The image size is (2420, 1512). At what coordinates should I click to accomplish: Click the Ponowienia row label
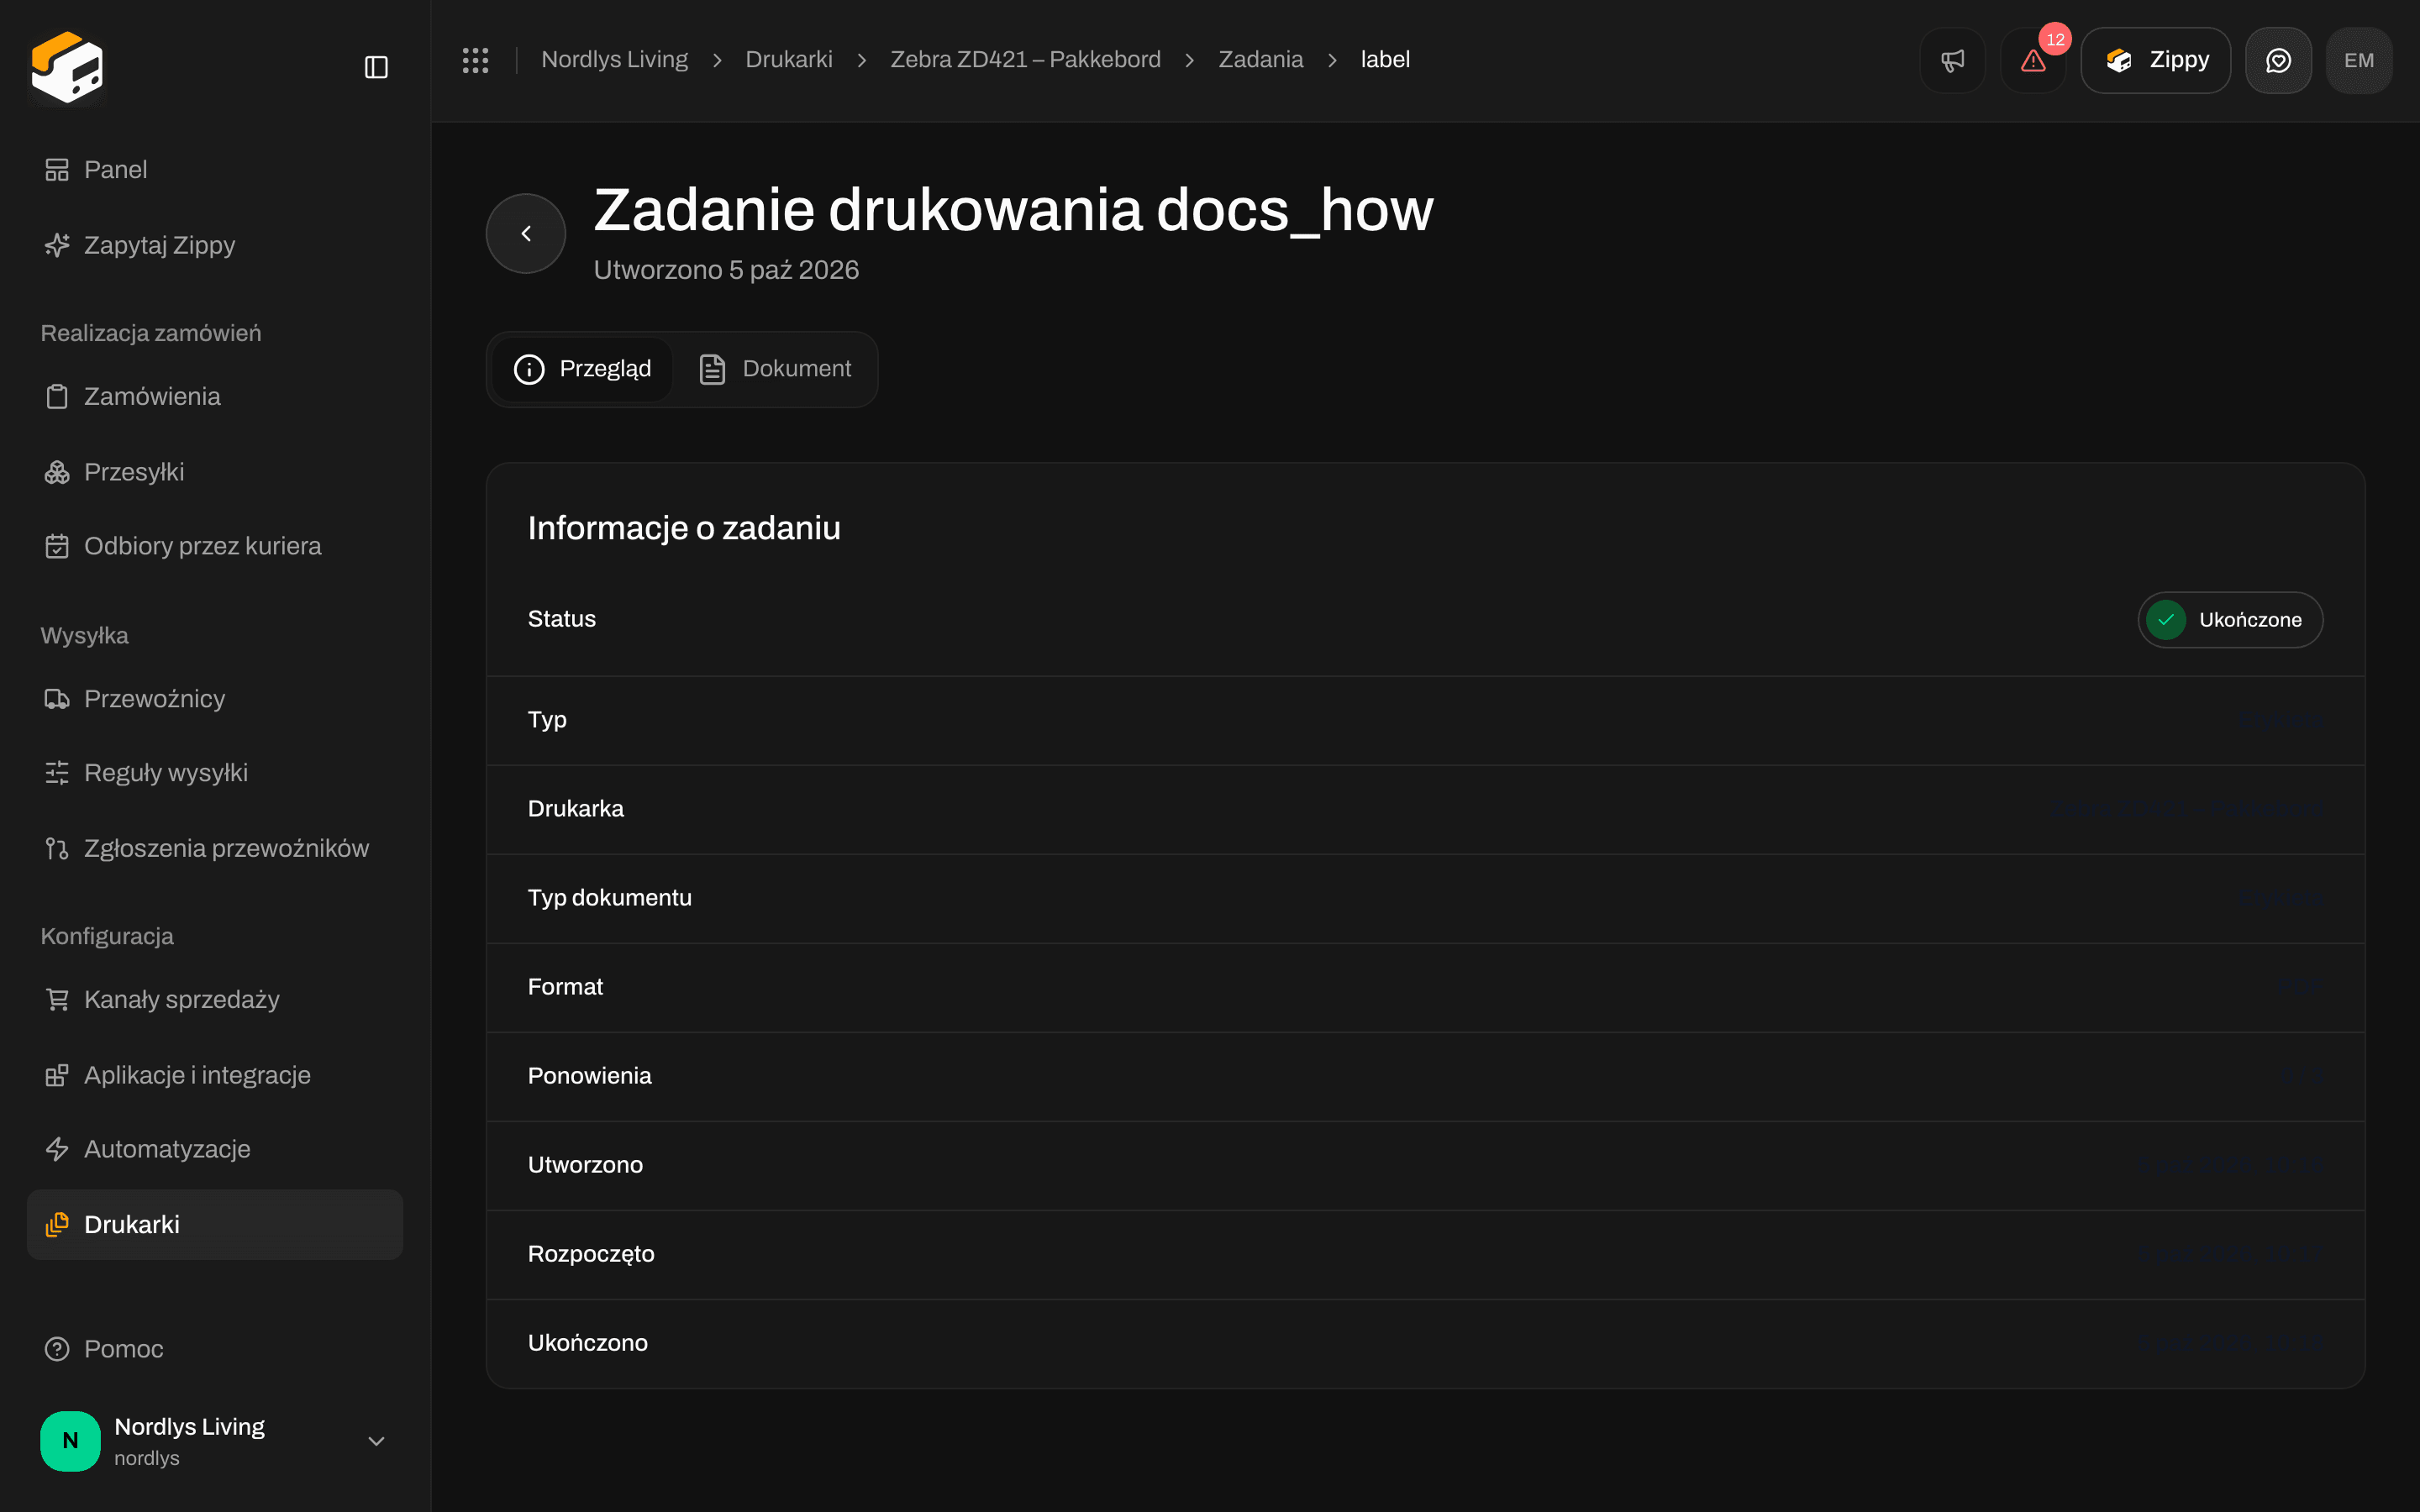[589, 1076]
